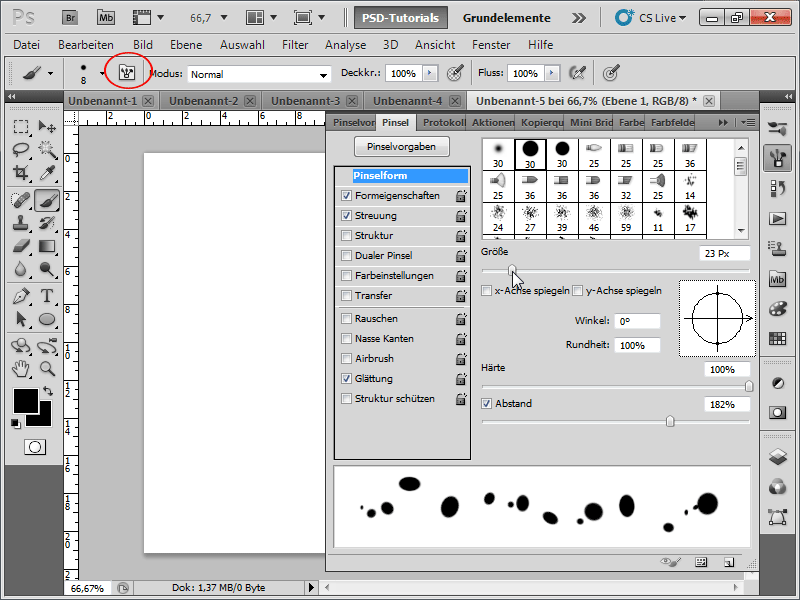Toggle the Abstand checkbox
Screen dimensions: 800x600
coord(487,404)
